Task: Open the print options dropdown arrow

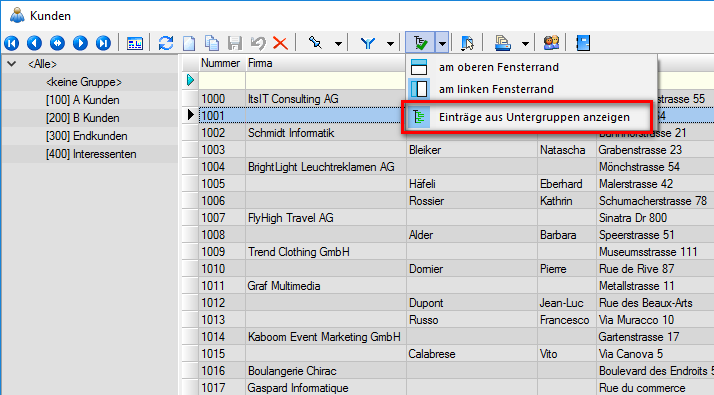Action: point(525,44)
